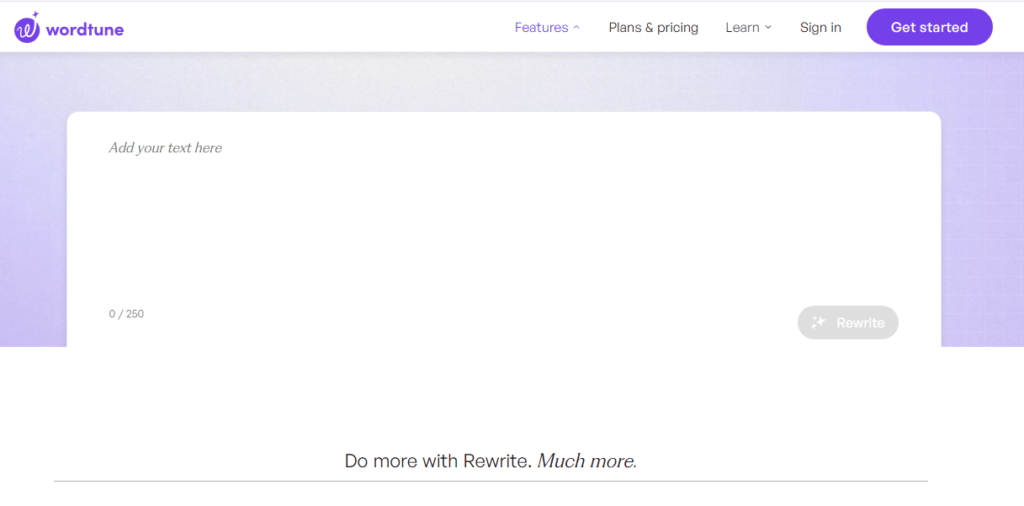Click the Rewrite button
This screenshot has width=1024, height=506.
(x=848, y=323)
